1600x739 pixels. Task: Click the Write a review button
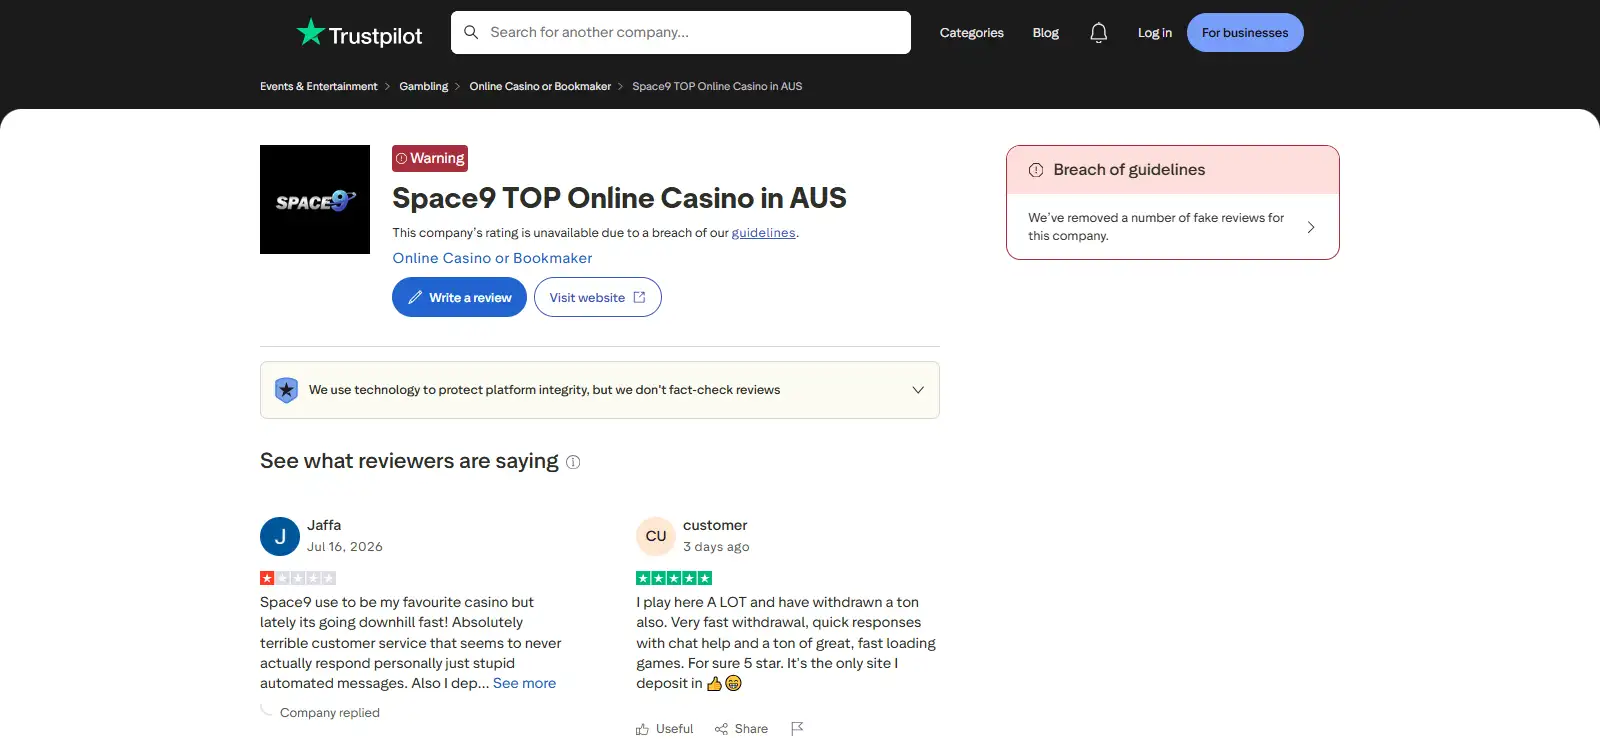point(459,297)
